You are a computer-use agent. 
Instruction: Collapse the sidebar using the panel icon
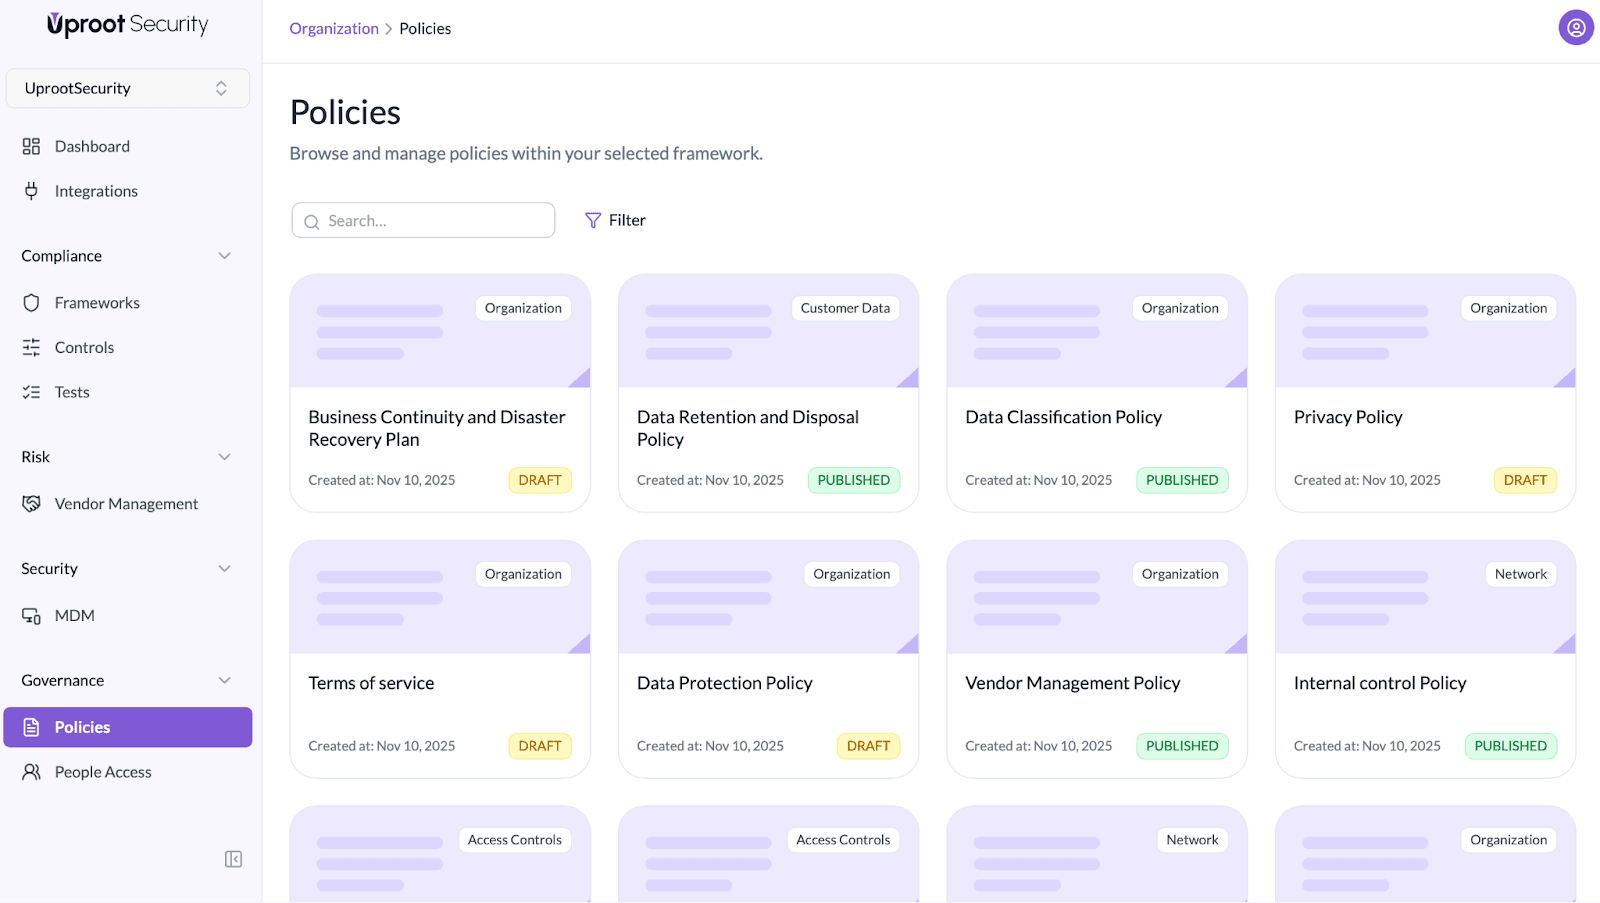pyautogui.click(x=233, y=859)
